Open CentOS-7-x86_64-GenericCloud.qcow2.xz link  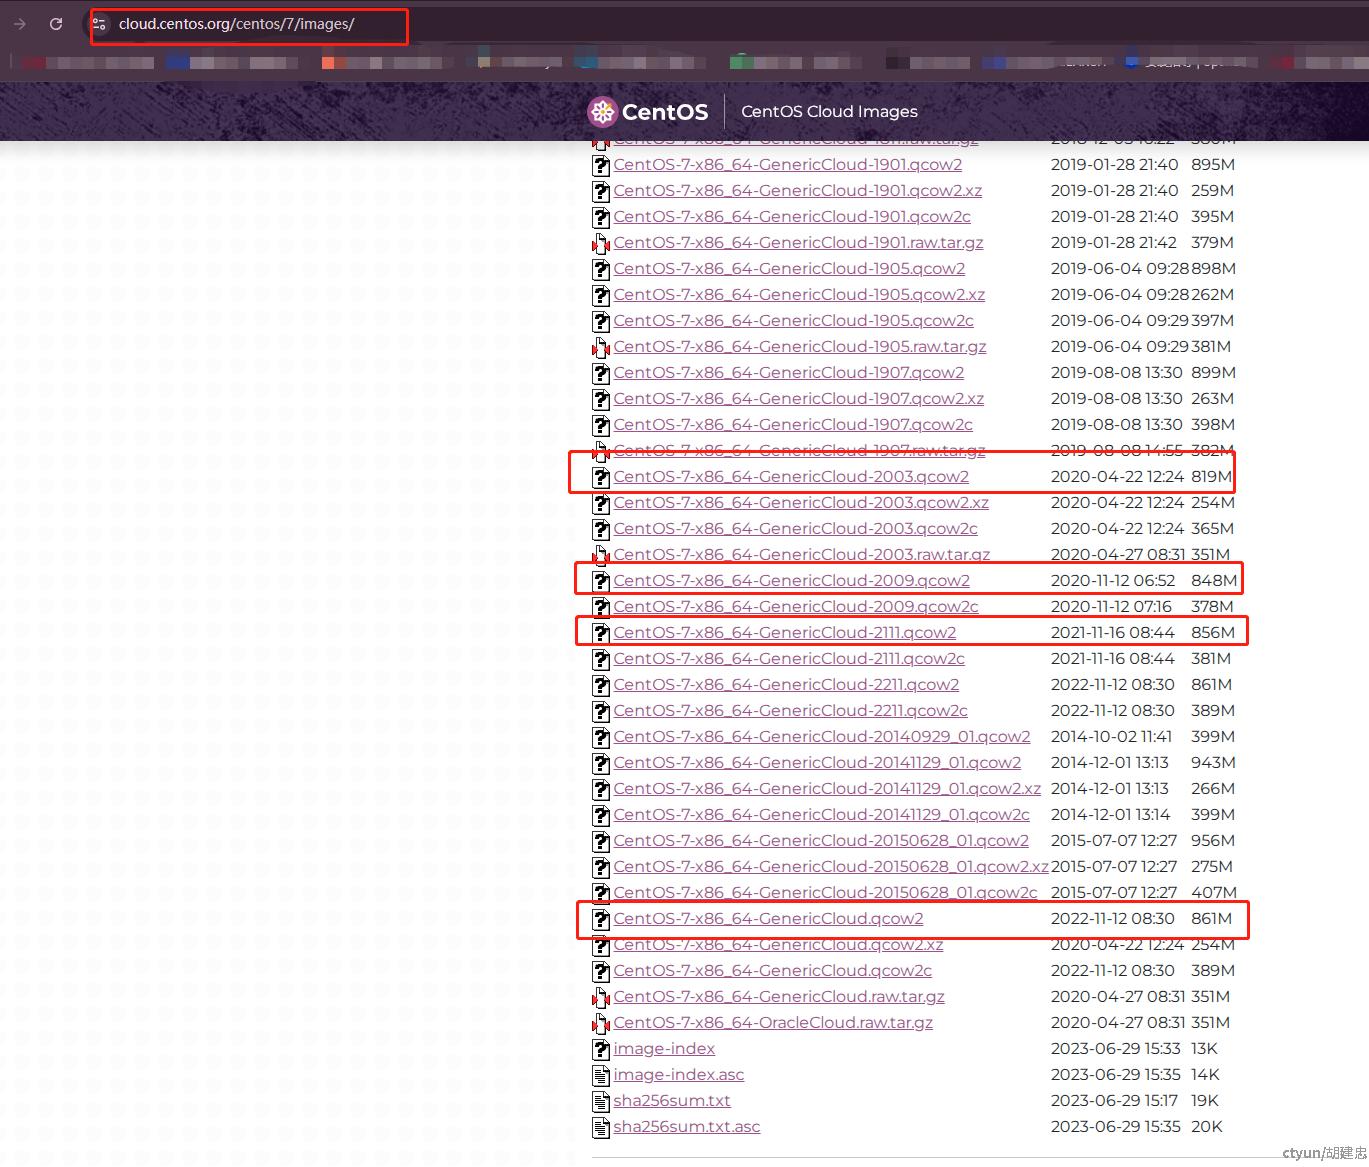pyautogui.click(x=778, y=945)
